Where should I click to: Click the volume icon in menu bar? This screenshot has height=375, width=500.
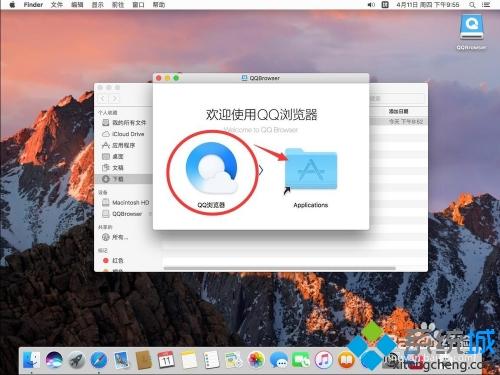click(371, 5)
